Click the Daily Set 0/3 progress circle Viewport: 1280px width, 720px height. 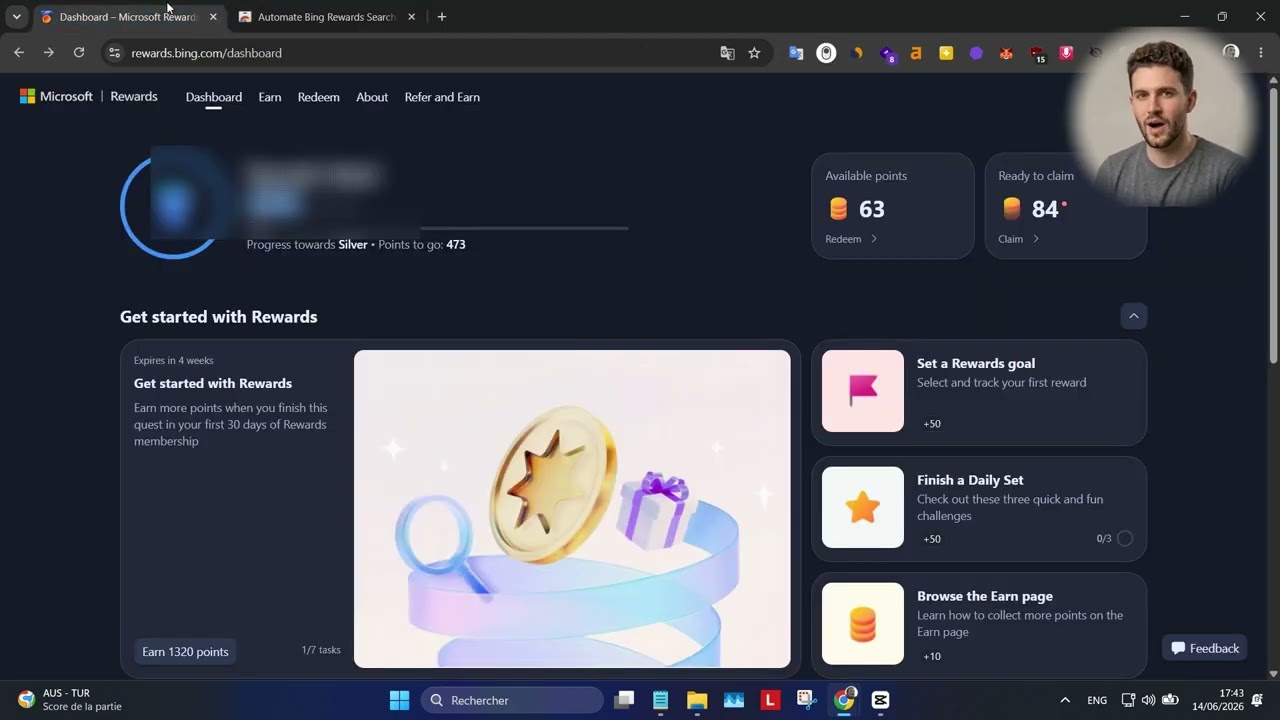click(1125, 538)
